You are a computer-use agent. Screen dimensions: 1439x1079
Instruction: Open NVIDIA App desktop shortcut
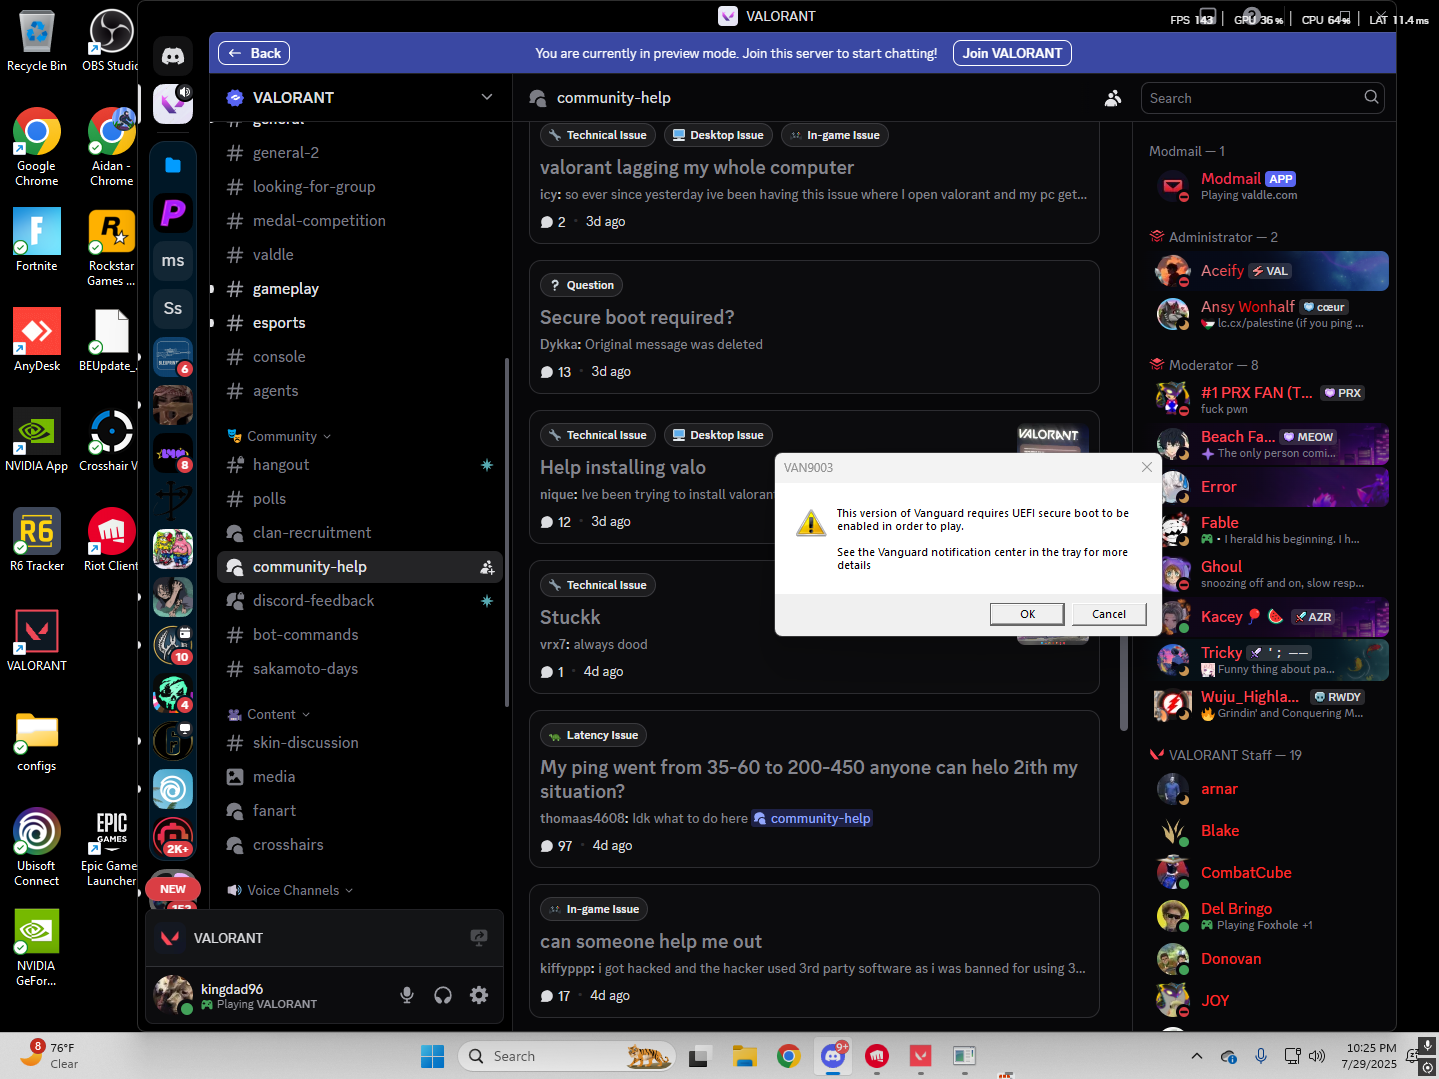37,440
